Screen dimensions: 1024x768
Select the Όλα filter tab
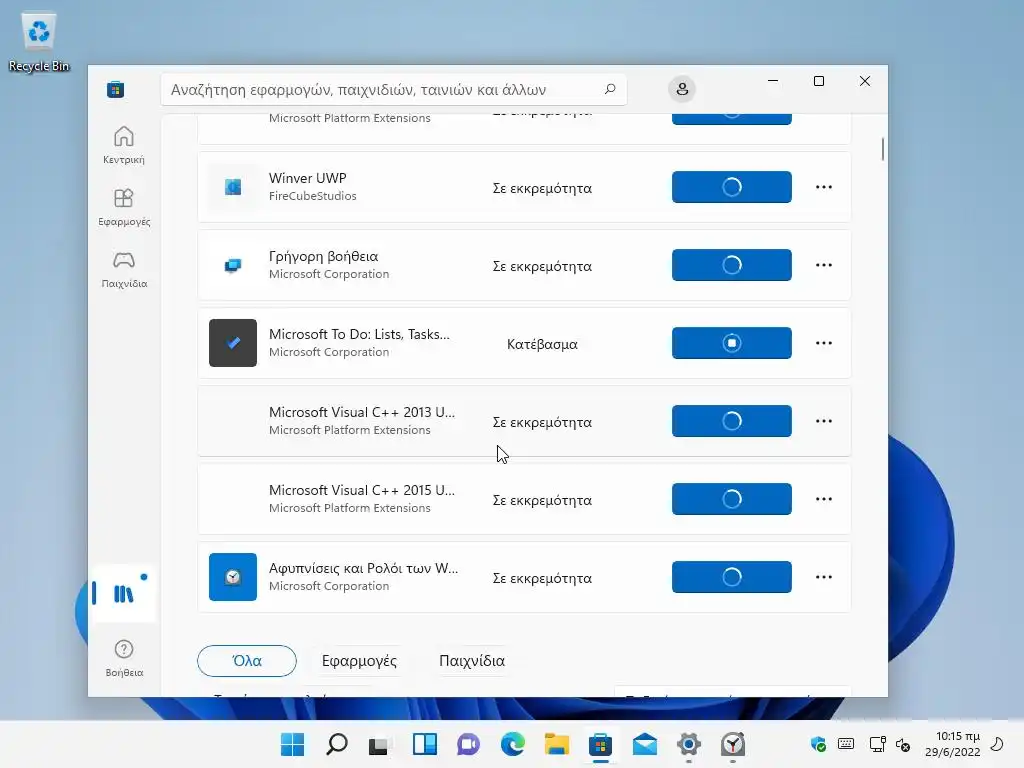point(247,661)
